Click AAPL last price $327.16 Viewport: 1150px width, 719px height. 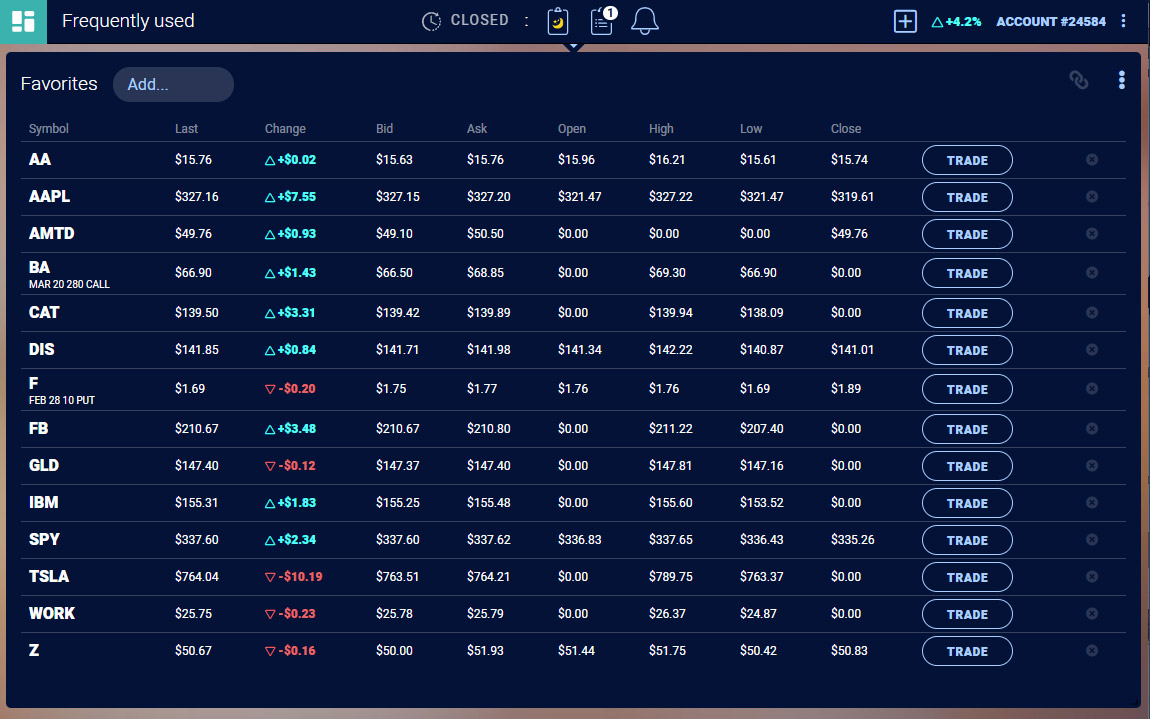[x=197, y=197]
